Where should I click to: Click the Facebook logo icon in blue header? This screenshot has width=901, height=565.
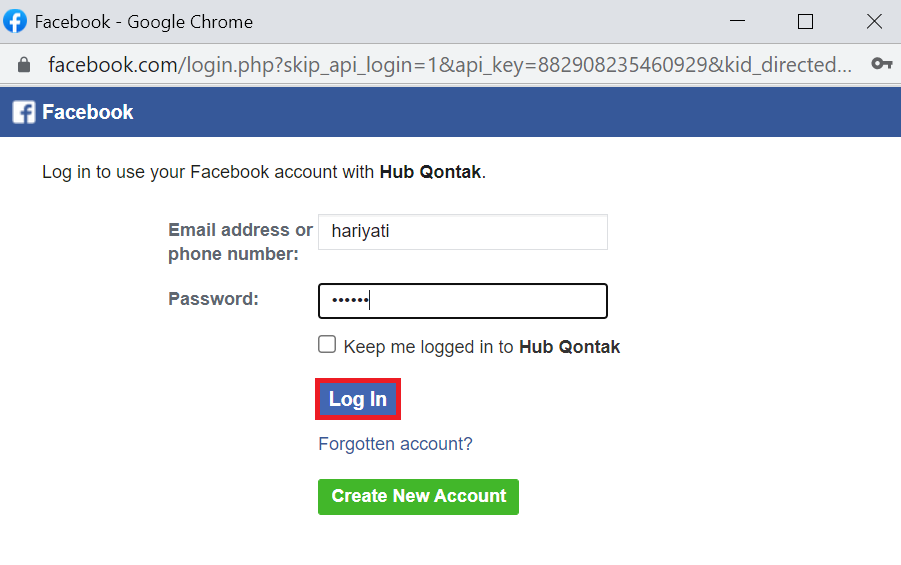24,112
